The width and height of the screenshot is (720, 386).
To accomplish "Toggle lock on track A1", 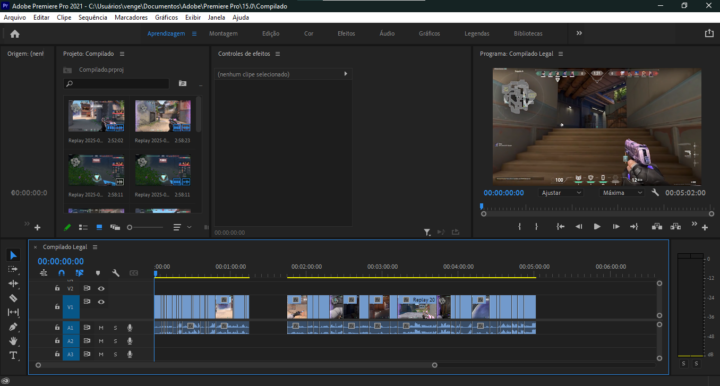I will (57, 327).
